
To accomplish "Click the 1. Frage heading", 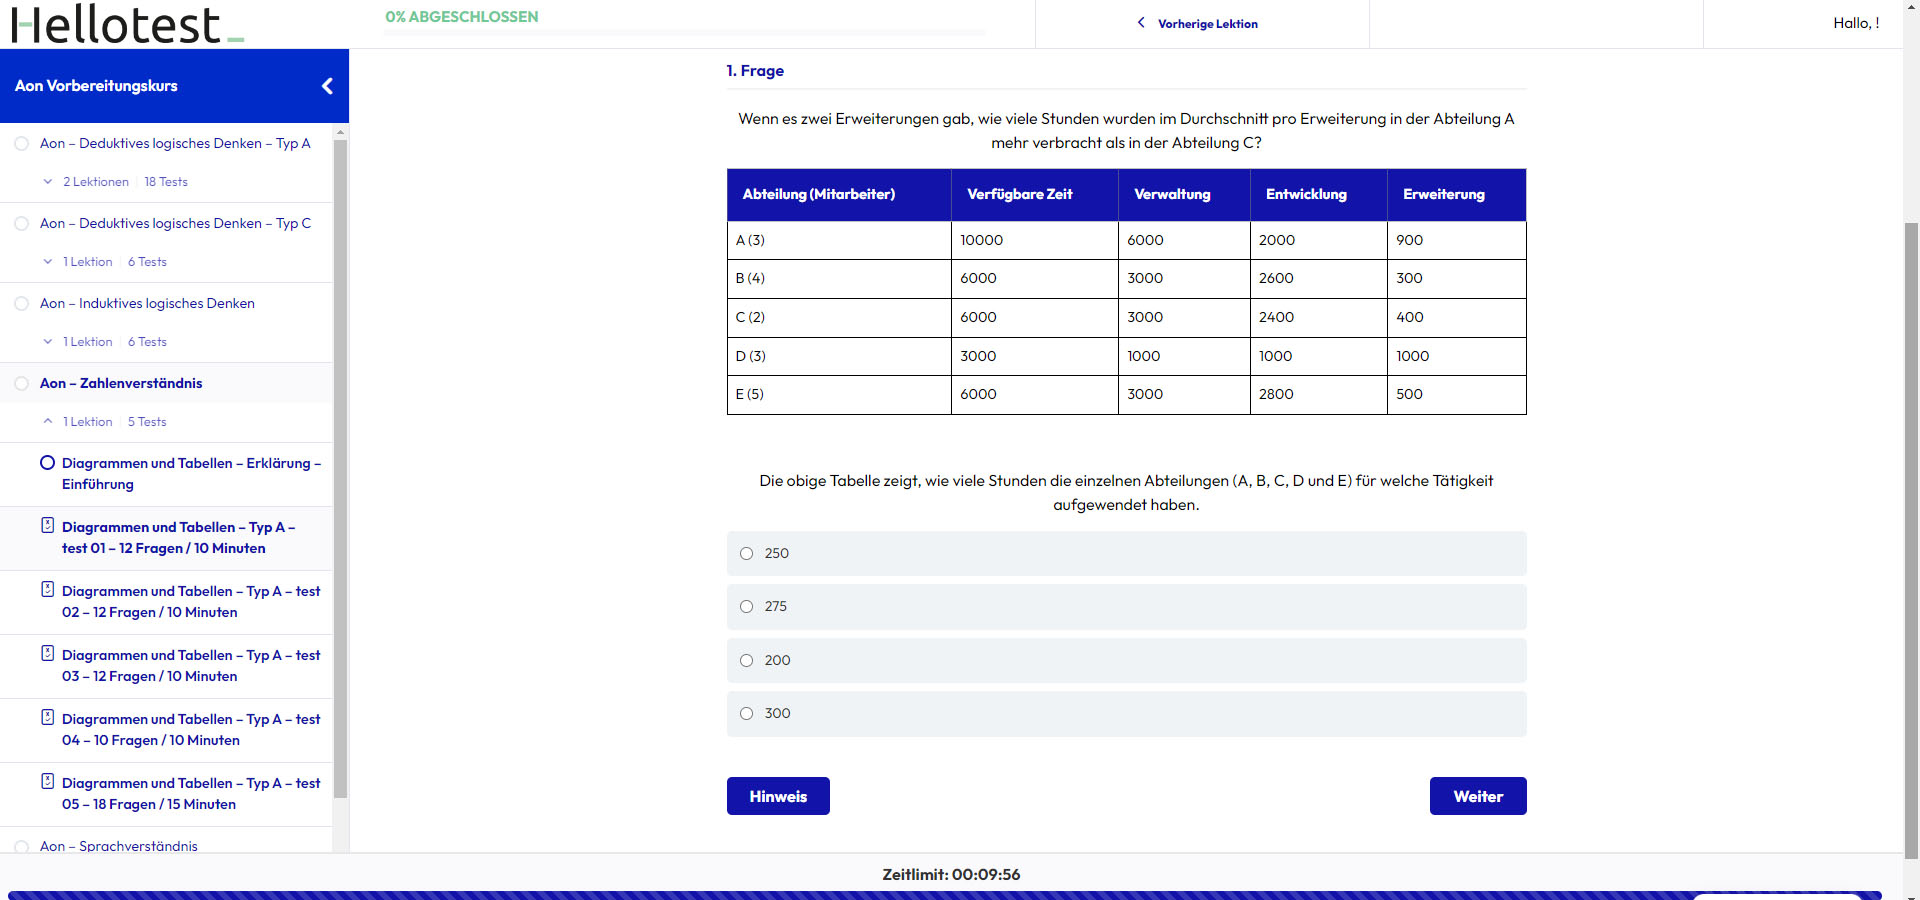I will click(x=755, y=71).
